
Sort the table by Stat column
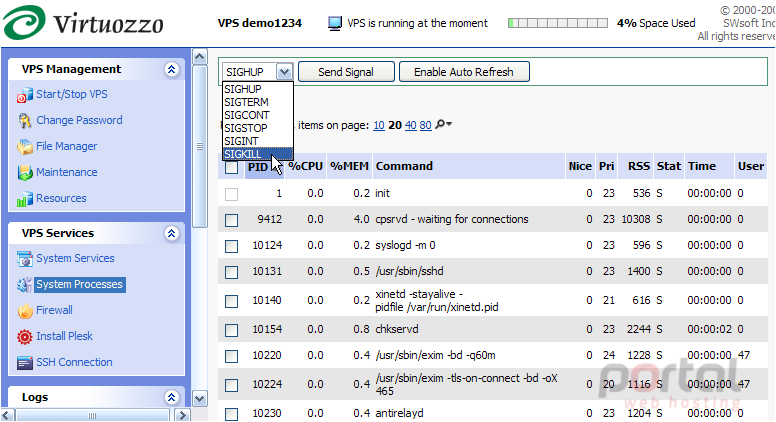click(x=669, y=166)
